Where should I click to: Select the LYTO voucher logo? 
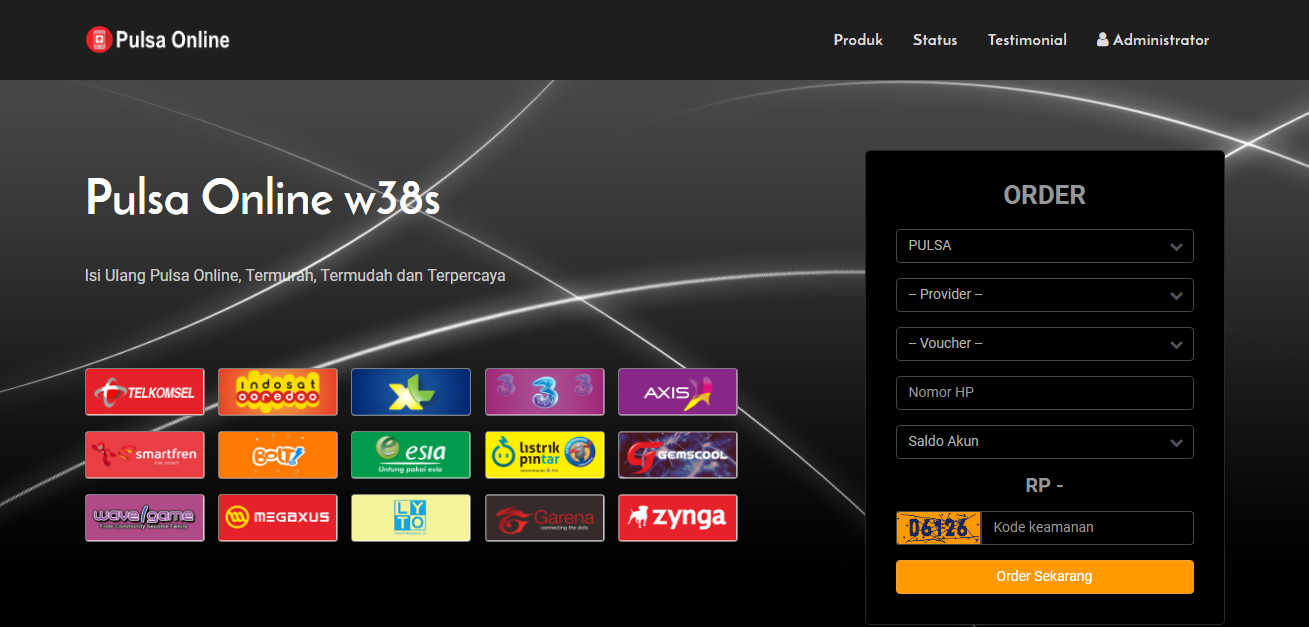(x=411, y=518)
